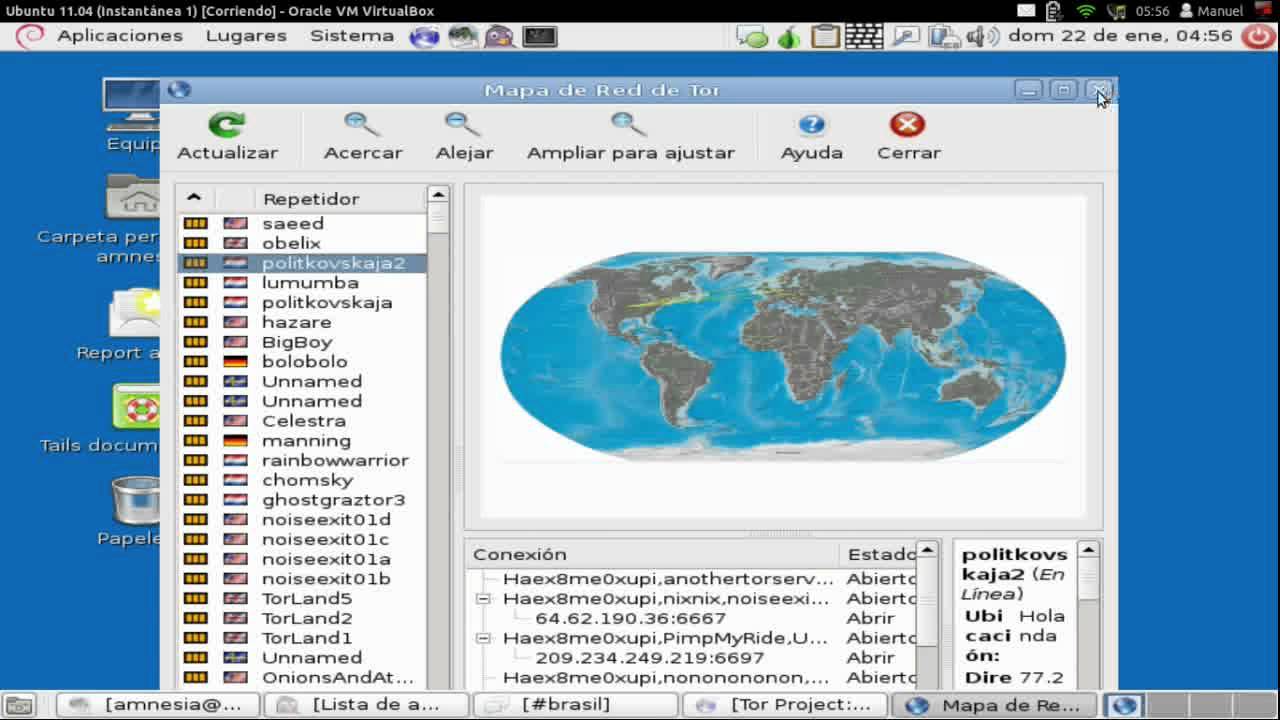
Task: Click the Actualizar refresh icon
Action: (227, 125)
